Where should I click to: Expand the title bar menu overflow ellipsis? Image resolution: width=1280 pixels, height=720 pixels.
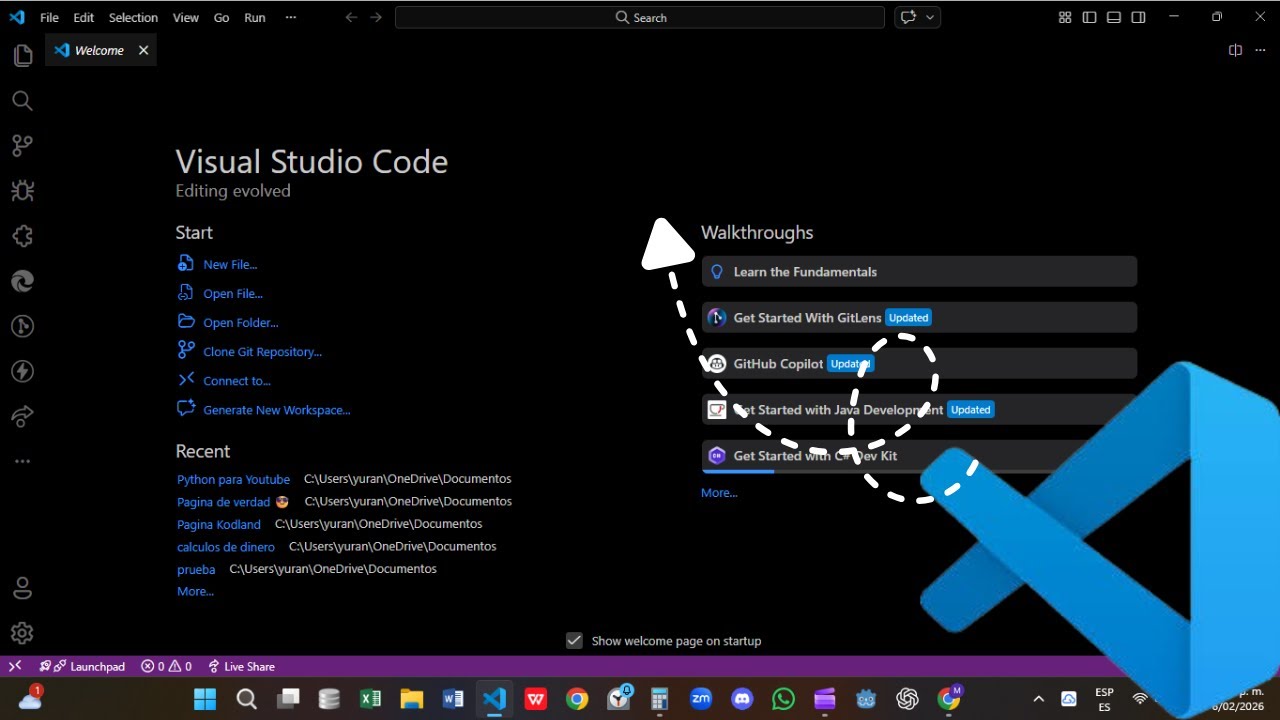pos(290,17)
